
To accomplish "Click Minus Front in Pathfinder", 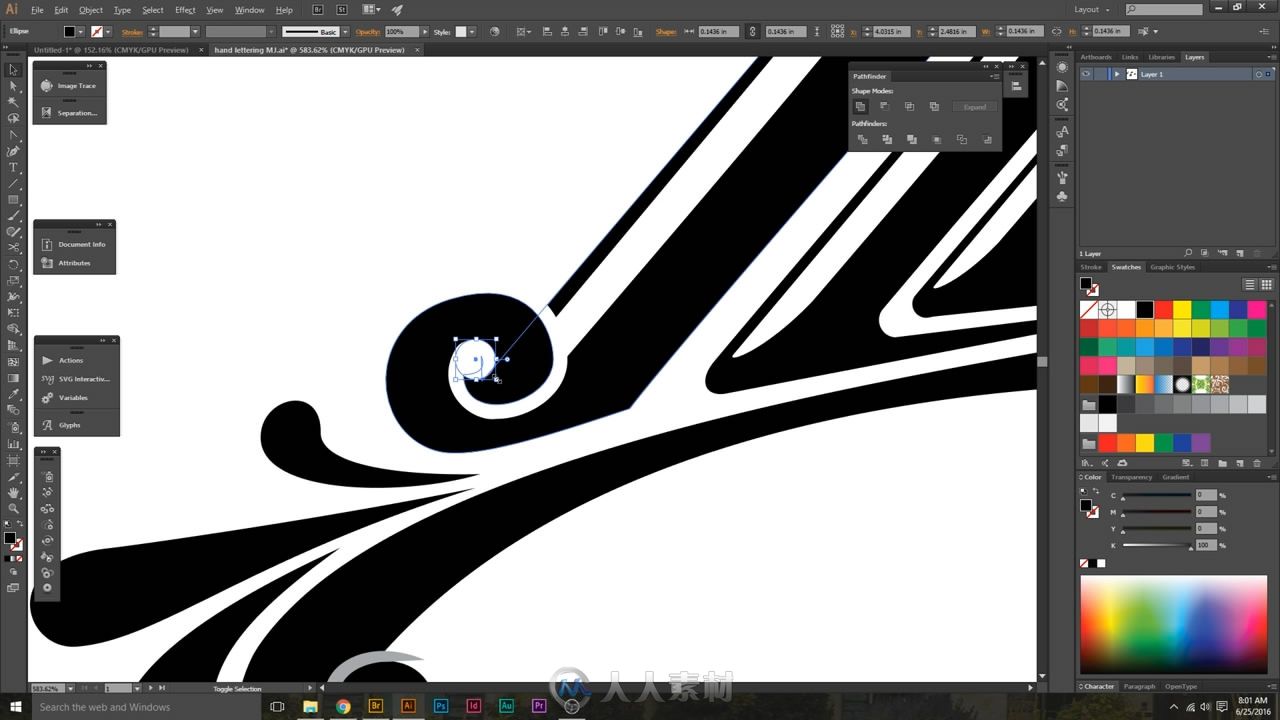I will click(885, 107).
